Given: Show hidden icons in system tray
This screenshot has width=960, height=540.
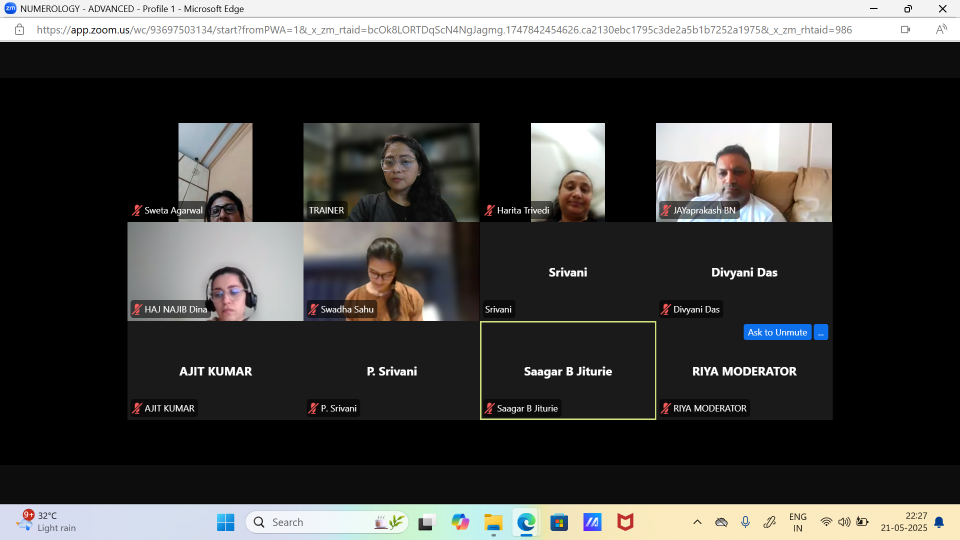Looking at the screenshot, I should click(697, 522).
